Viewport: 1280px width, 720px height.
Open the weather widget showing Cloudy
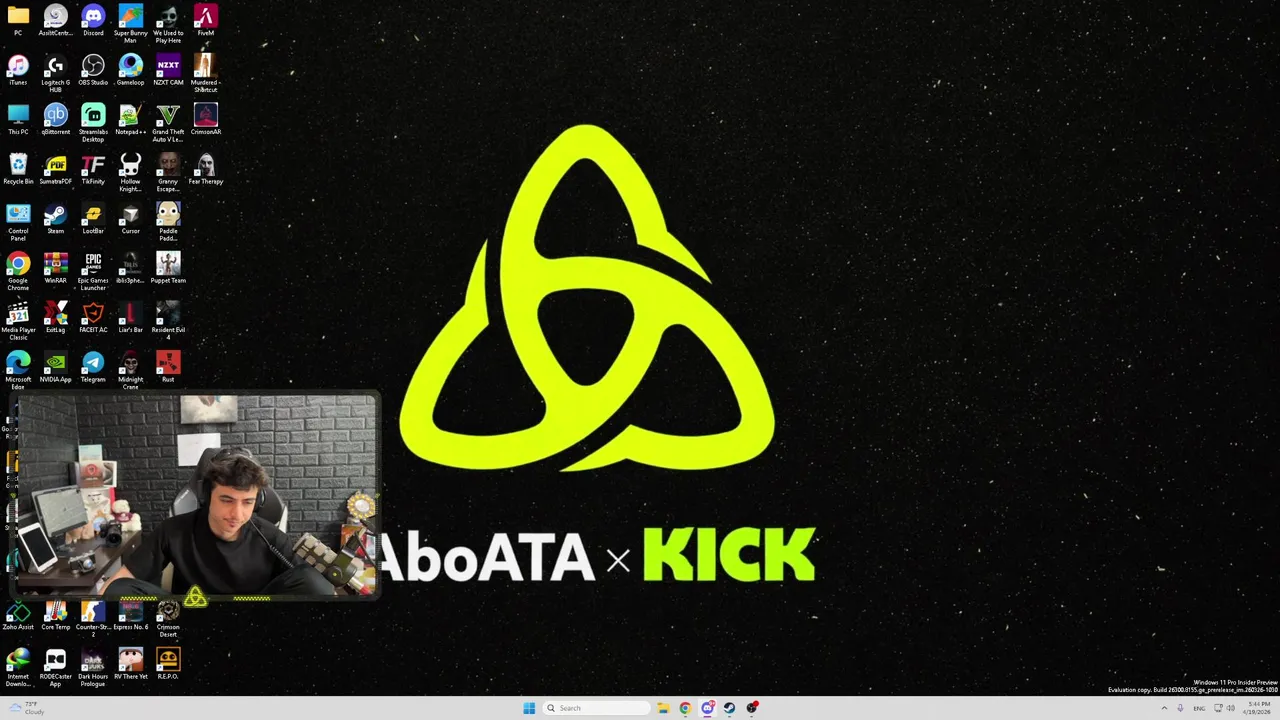(25, 708)
